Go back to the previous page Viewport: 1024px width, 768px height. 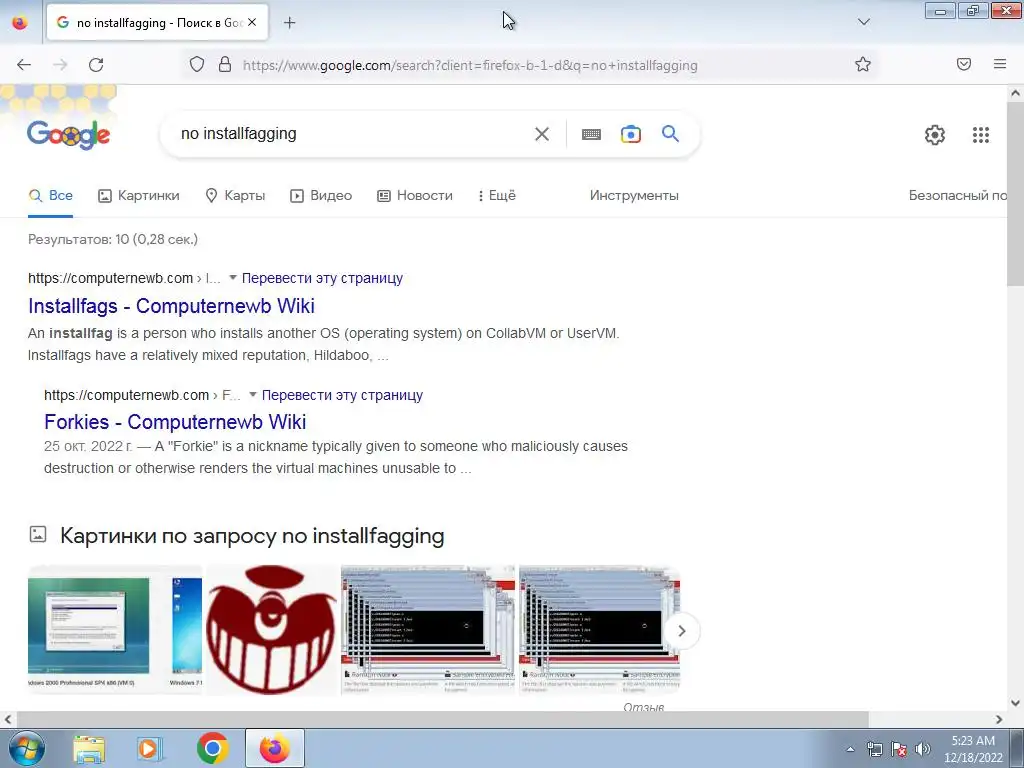pyautogui.click(x=24, y=65)
